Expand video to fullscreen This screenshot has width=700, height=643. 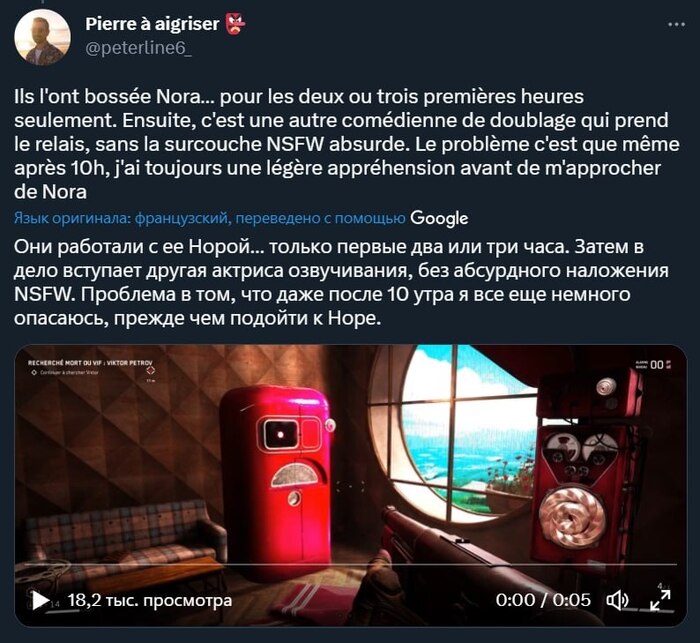coord(660,600)
